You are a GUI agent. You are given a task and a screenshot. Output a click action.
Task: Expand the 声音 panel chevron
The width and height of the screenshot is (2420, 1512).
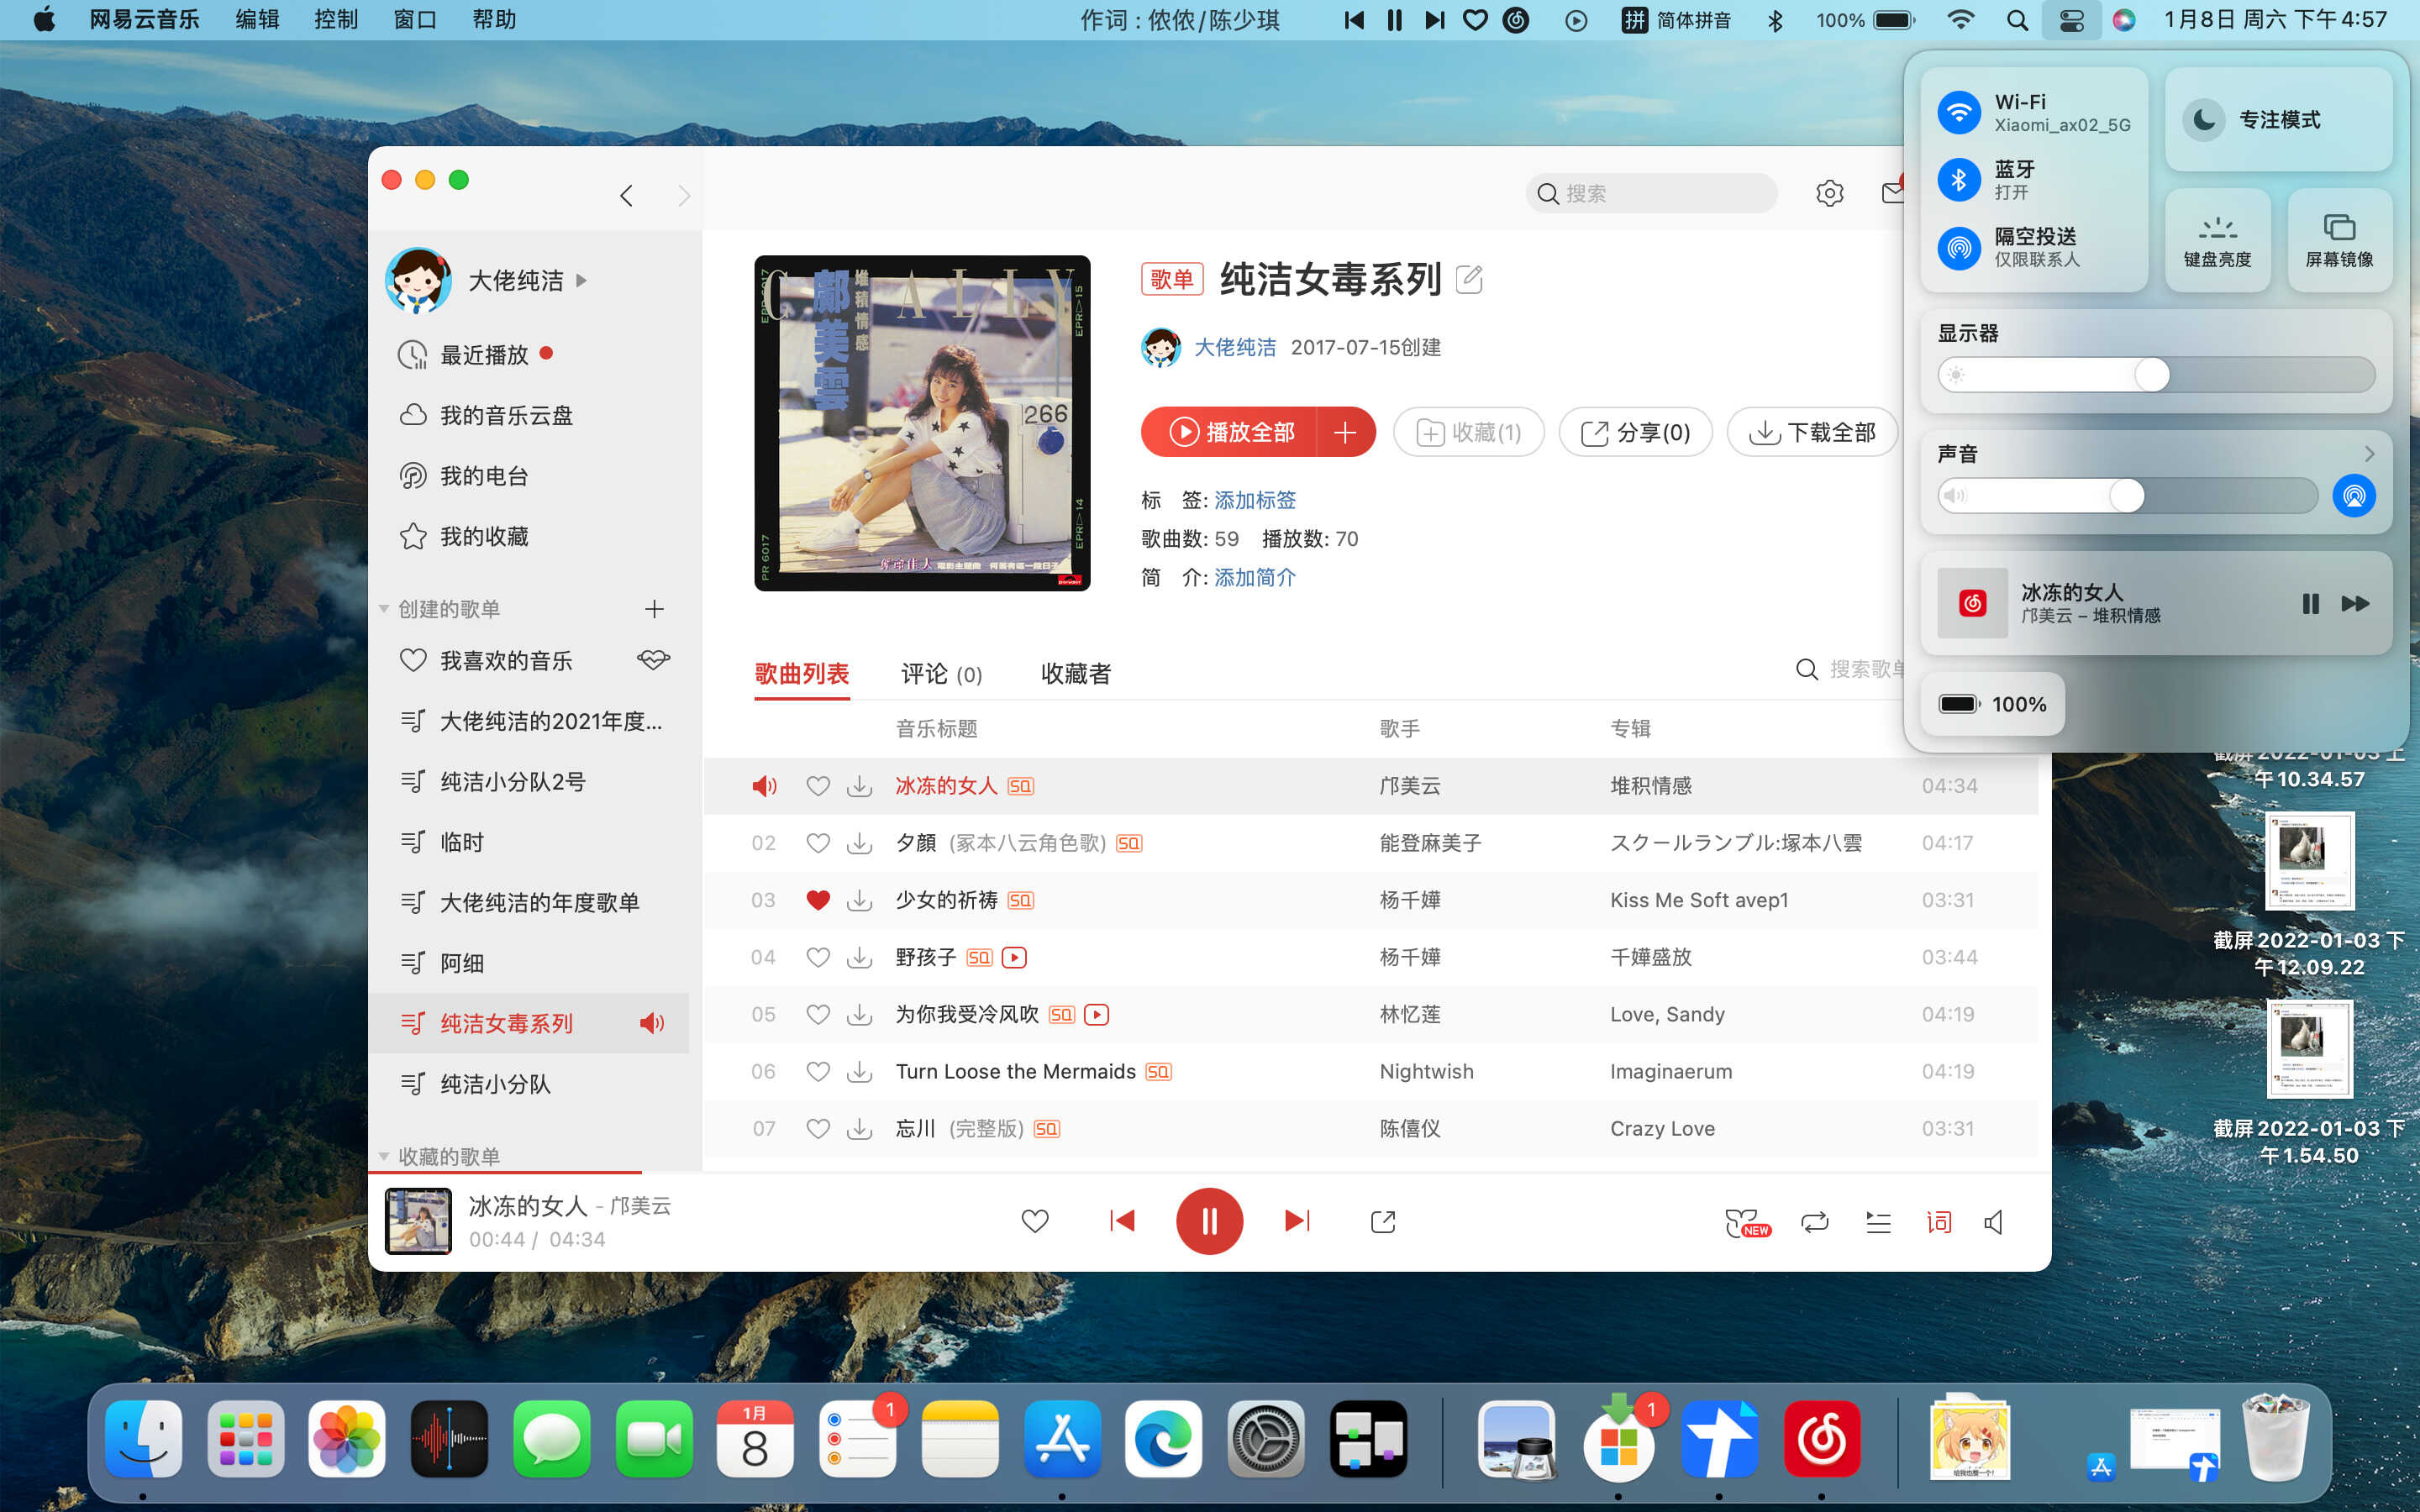[x=2368, y=454]
